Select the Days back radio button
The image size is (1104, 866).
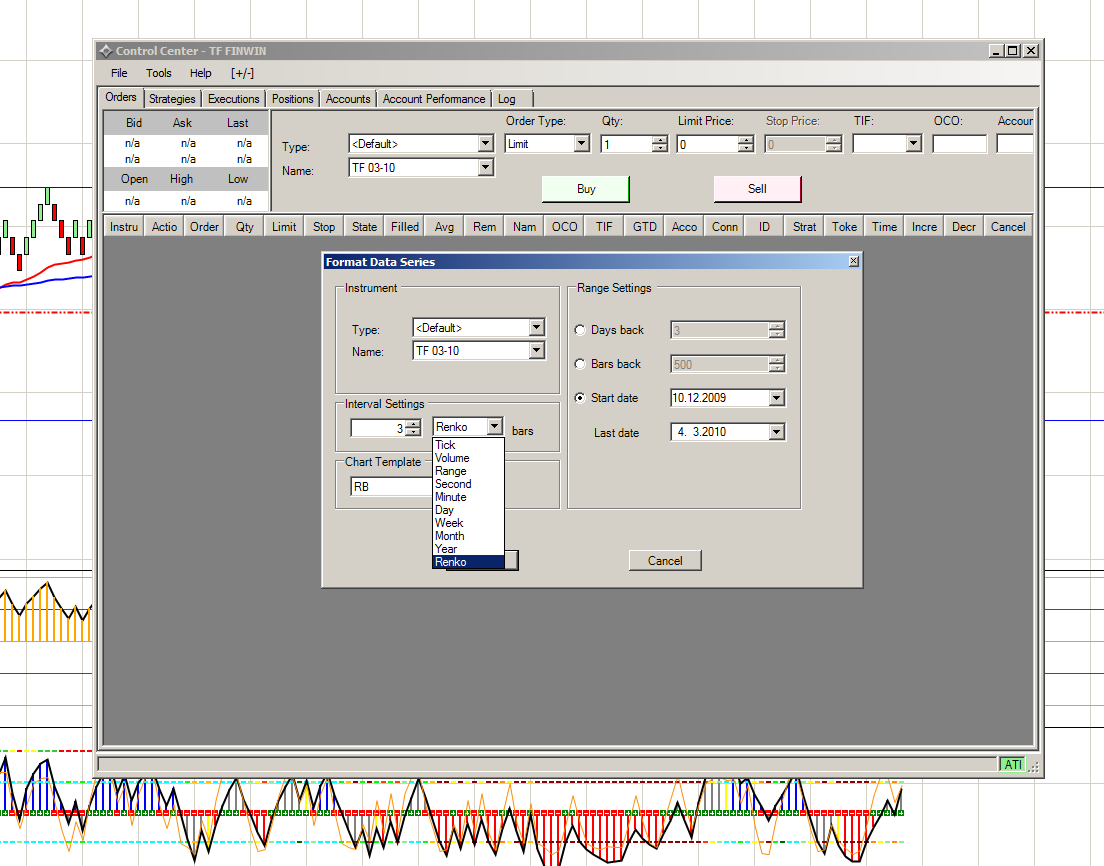581,330
